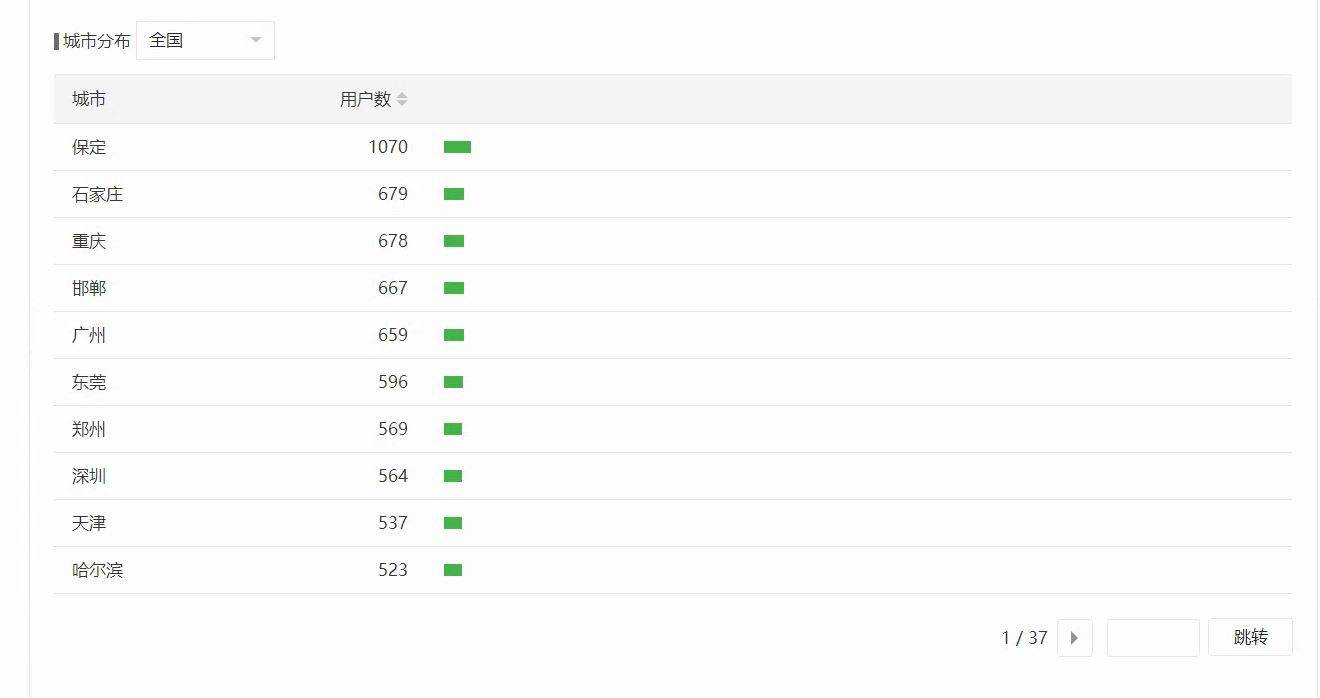Click the 1 / 37 page indicator
The width and height of the screenshot is (1320, 698).
1024,638
